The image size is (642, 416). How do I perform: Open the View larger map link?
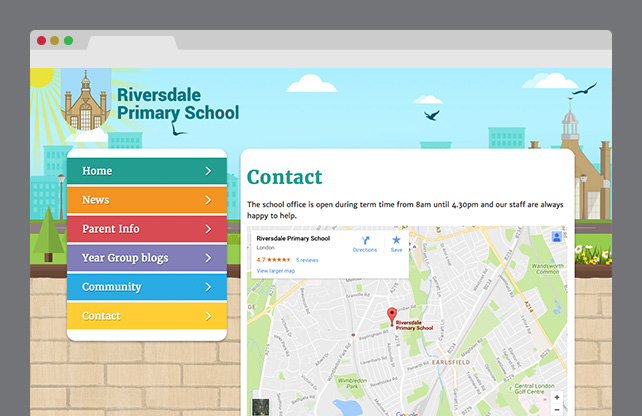(275, 270)
